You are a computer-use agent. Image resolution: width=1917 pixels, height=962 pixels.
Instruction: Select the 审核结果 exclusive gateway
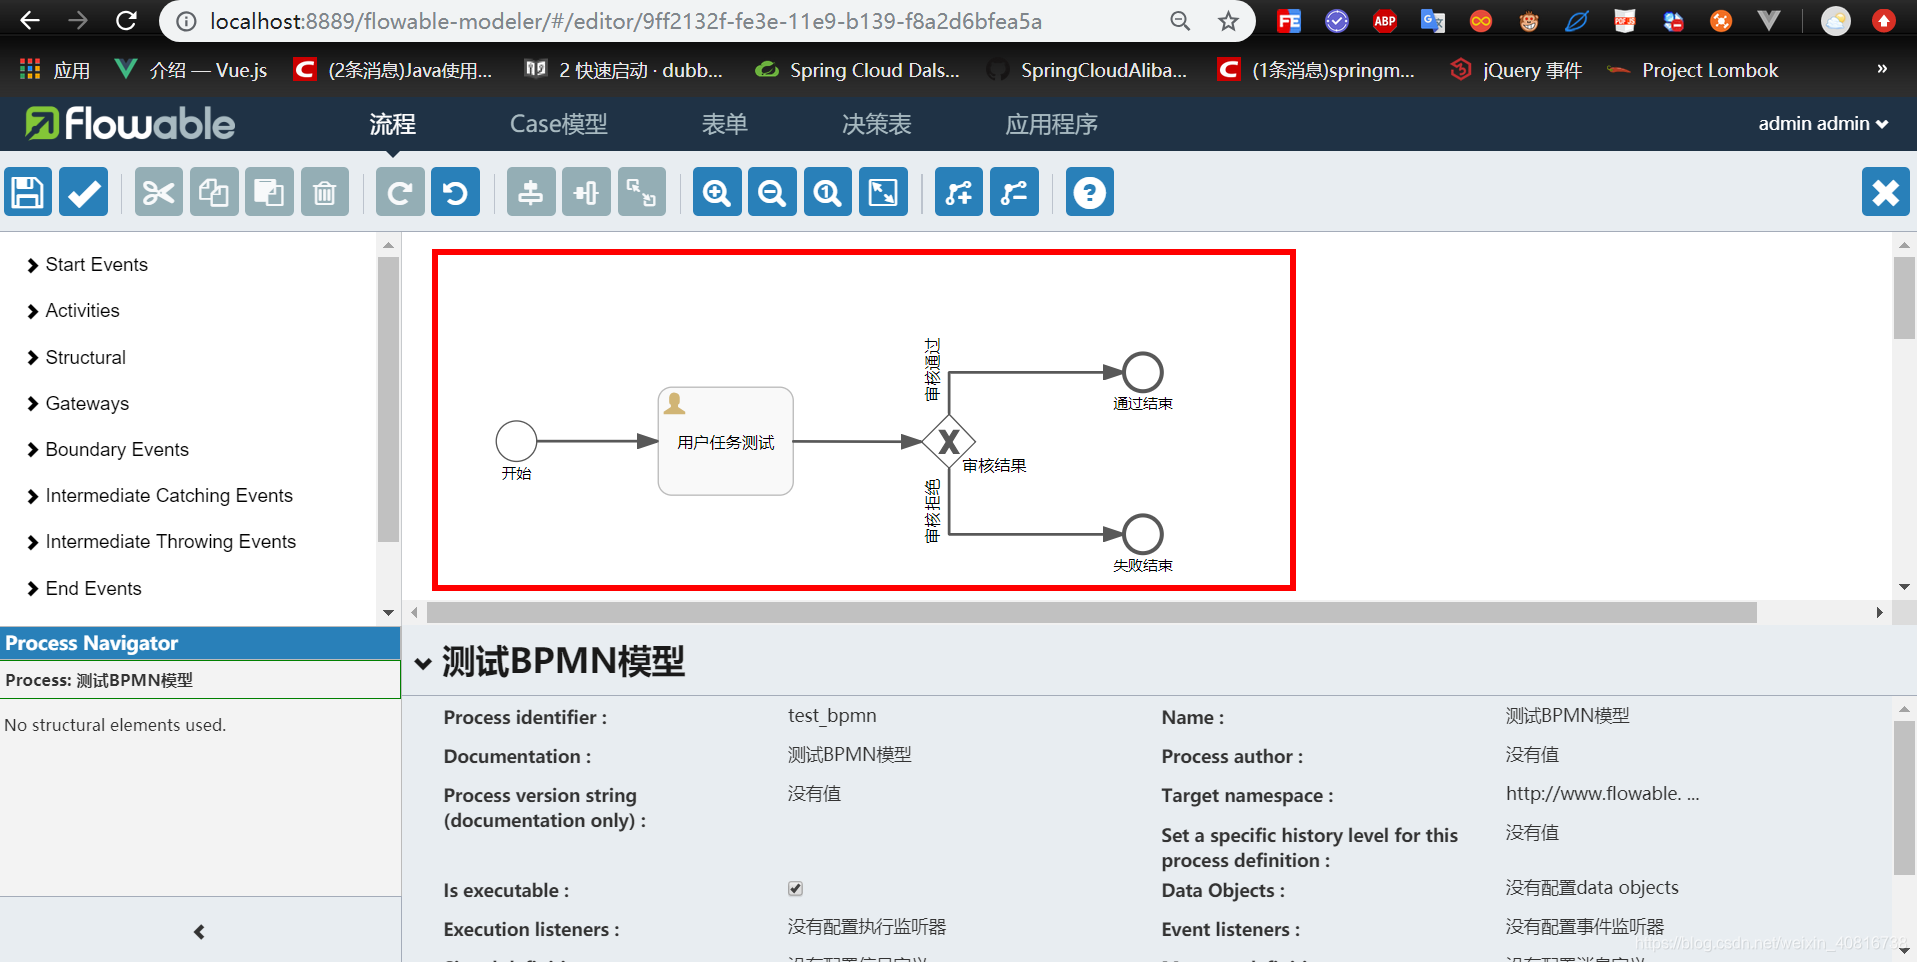click(x=948, y=441)
